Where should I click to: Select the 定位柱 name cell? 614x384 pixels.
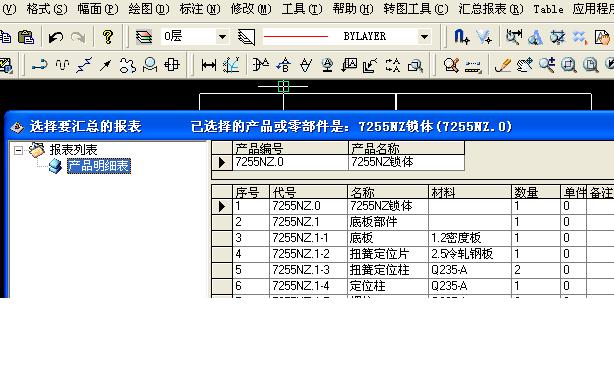tap(388, 287)
